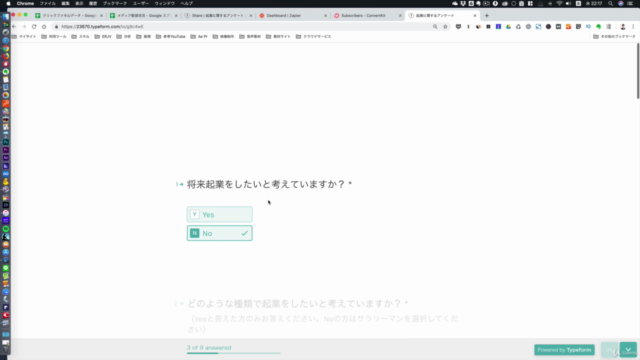Open the その他のブックマーク folder

click(x=614, y=36)
